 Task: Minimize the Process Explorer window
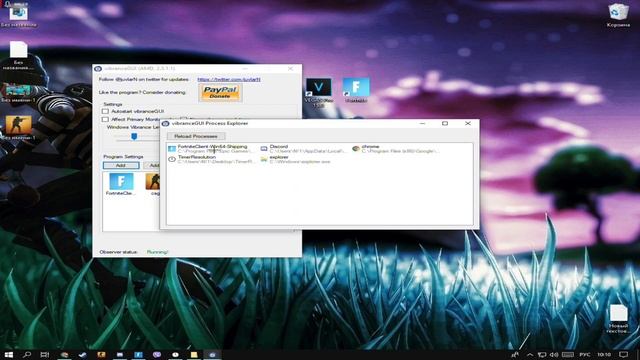tap(422, 123)
